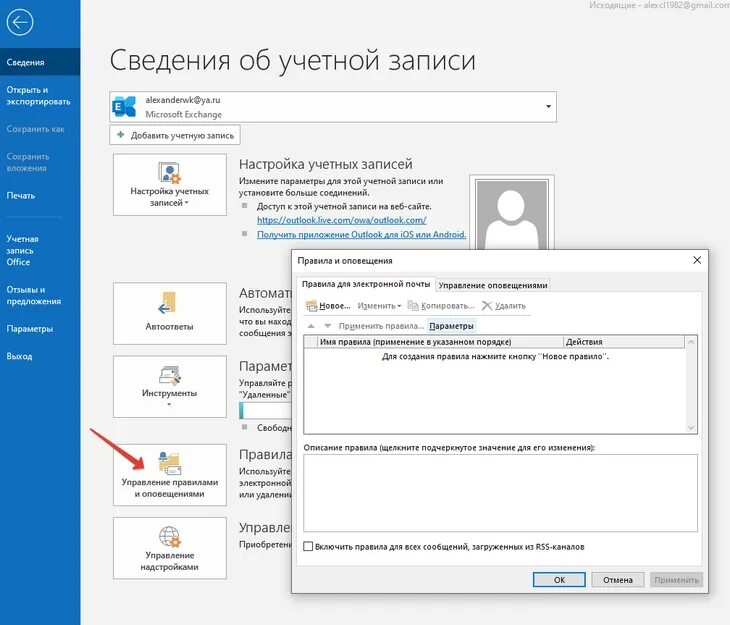Click the rule description text box
Viewport: 730px width, 625px height.
[x=500, y=493]
